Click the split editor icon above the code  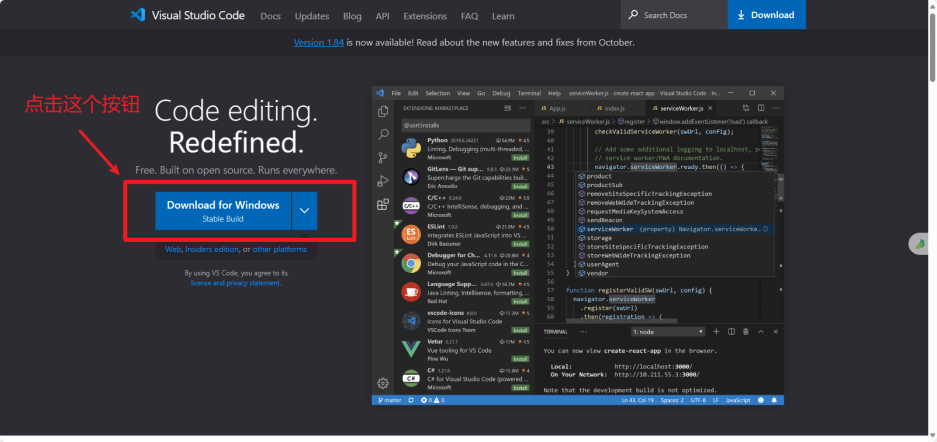(x=761, y=108)
